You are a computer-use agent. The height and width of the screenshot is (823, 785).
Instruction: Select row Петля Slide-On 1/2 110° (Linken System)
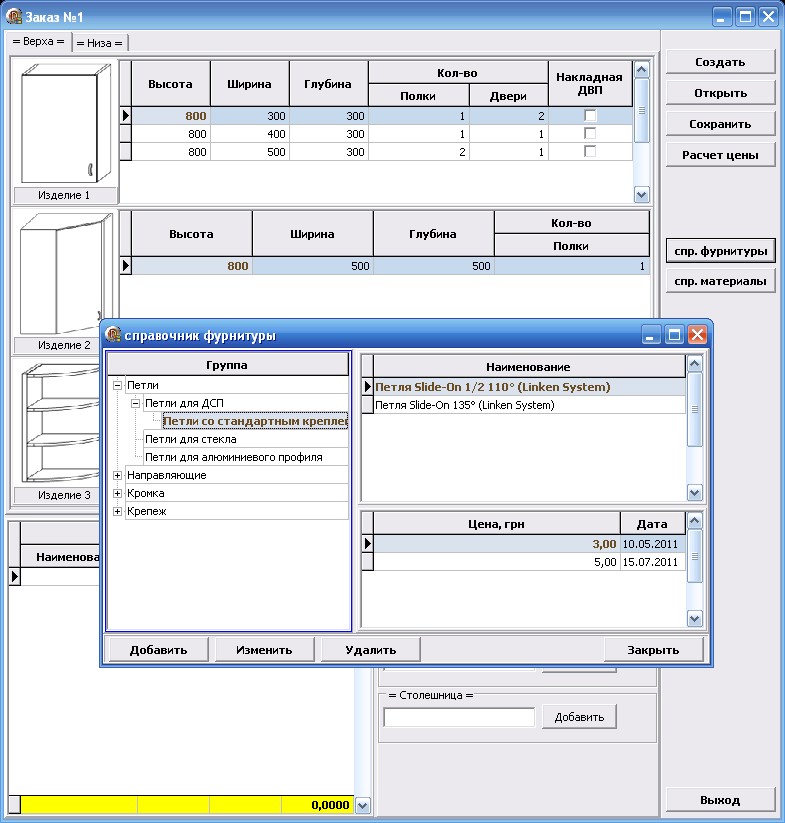point(529,387)
